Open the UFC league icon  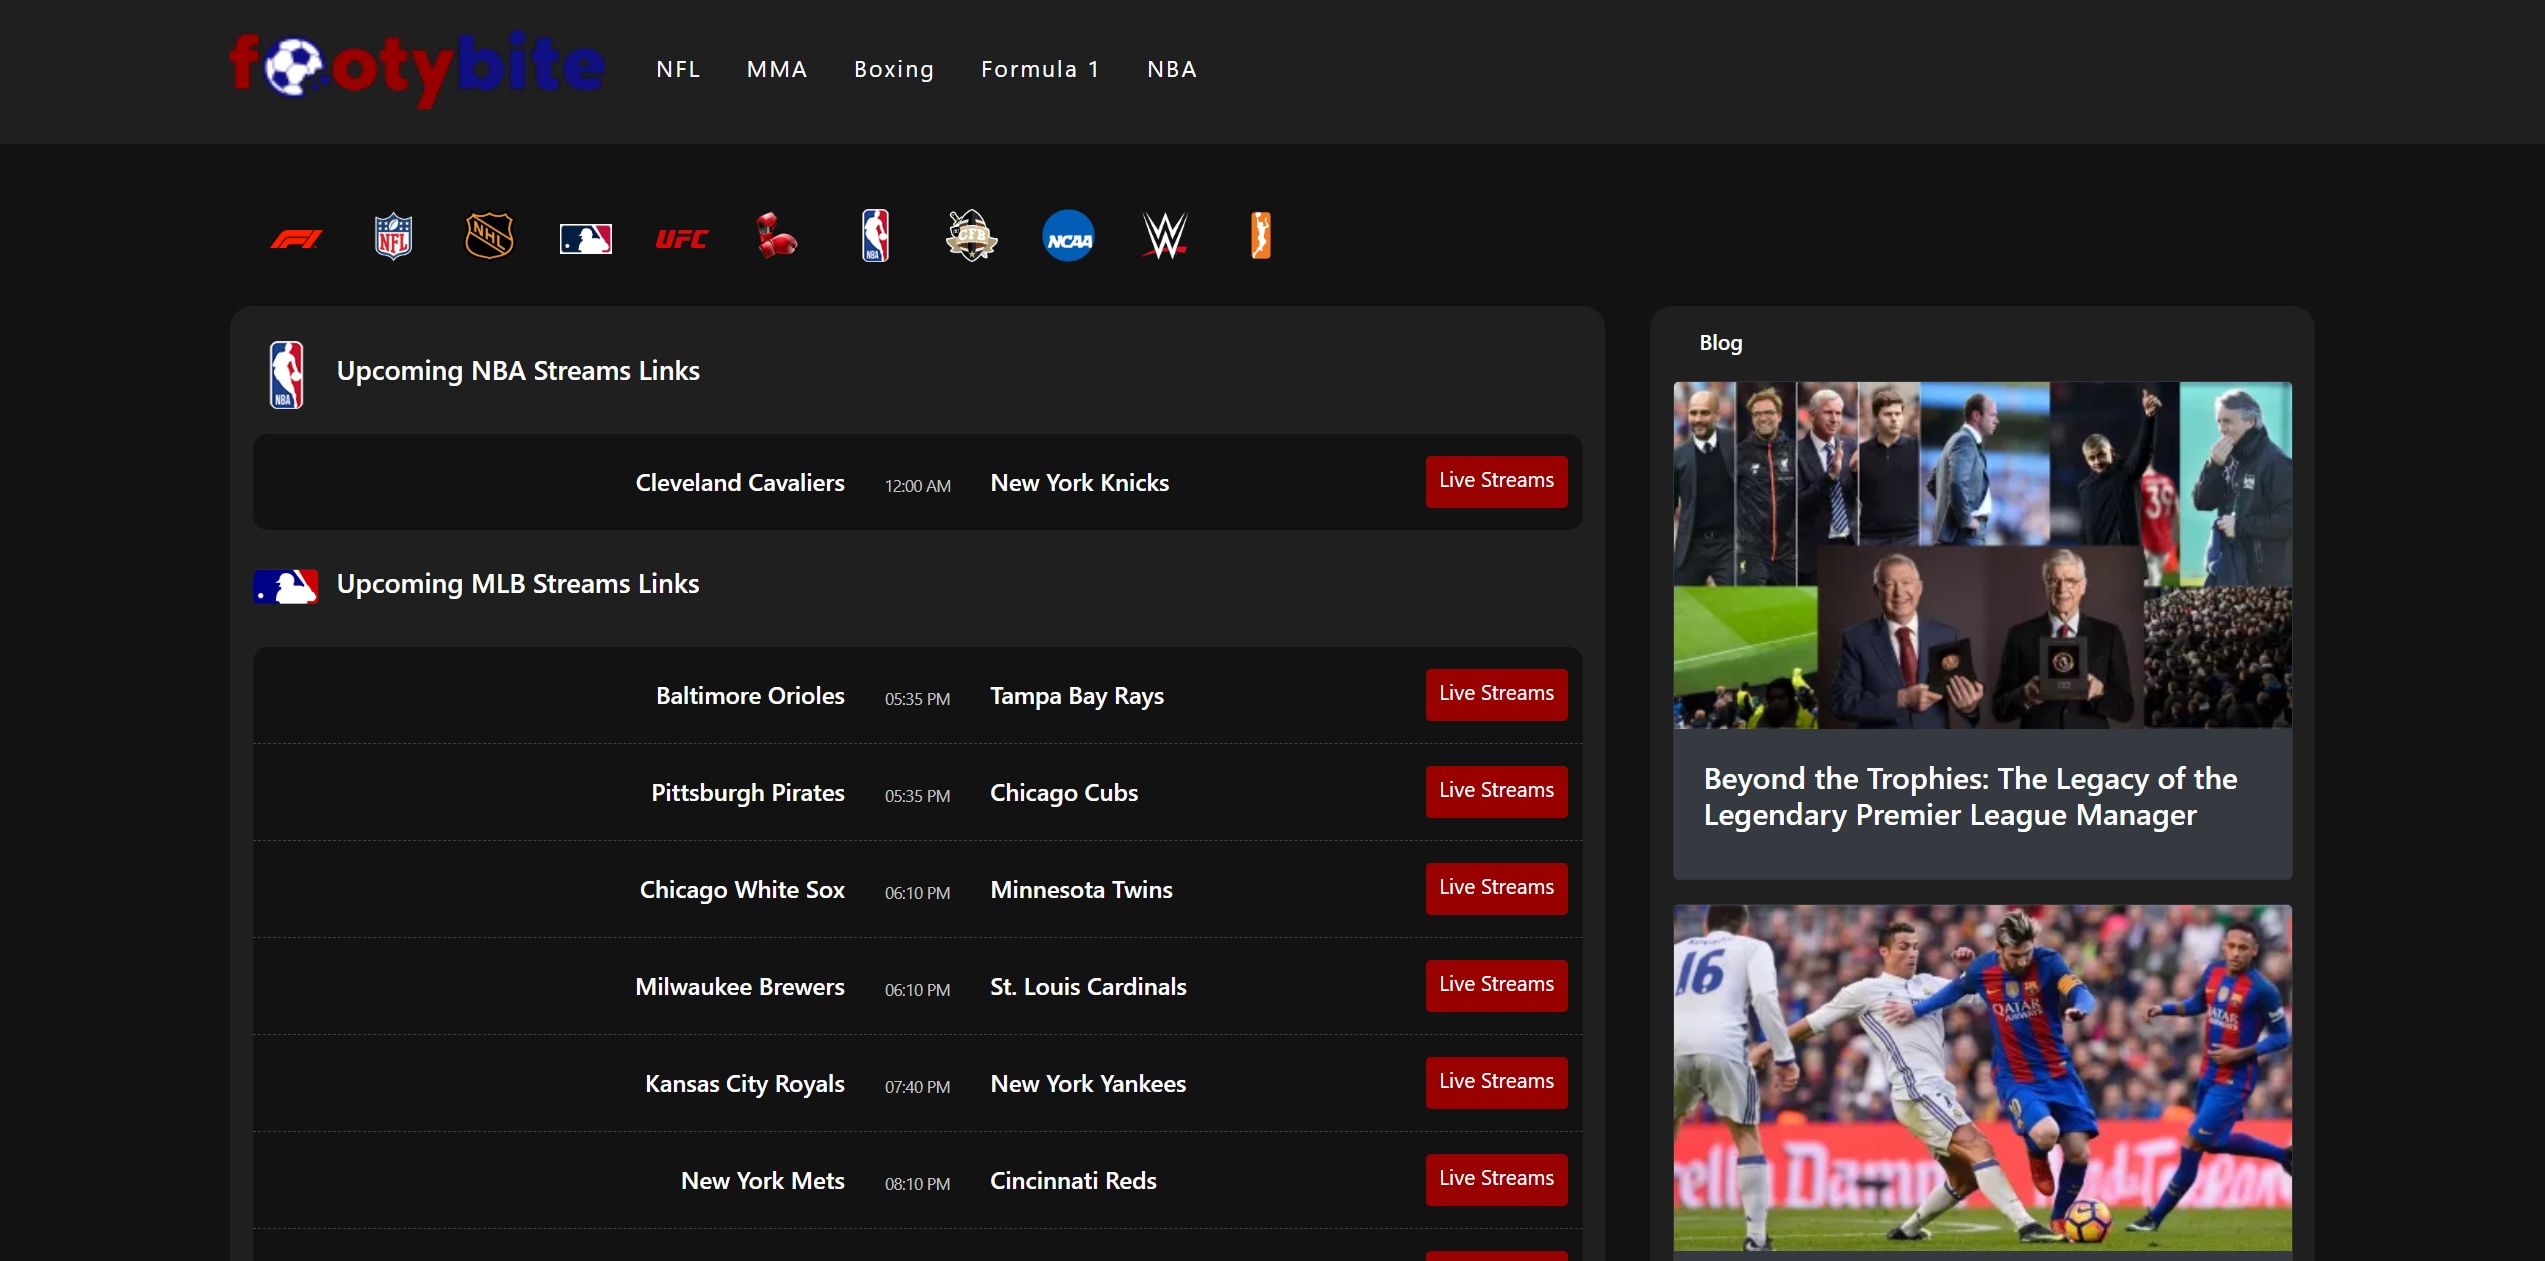682,238
